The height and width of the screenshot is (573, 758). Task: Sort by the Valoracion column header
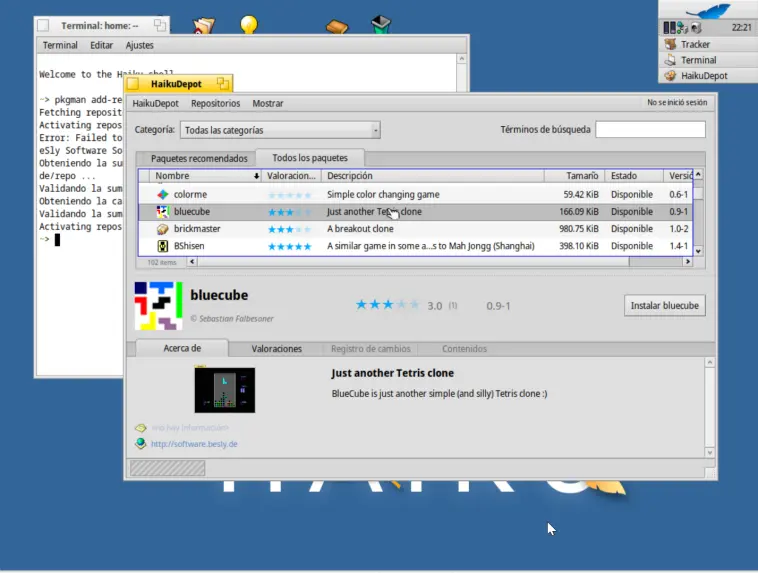[x=292, y=176]
